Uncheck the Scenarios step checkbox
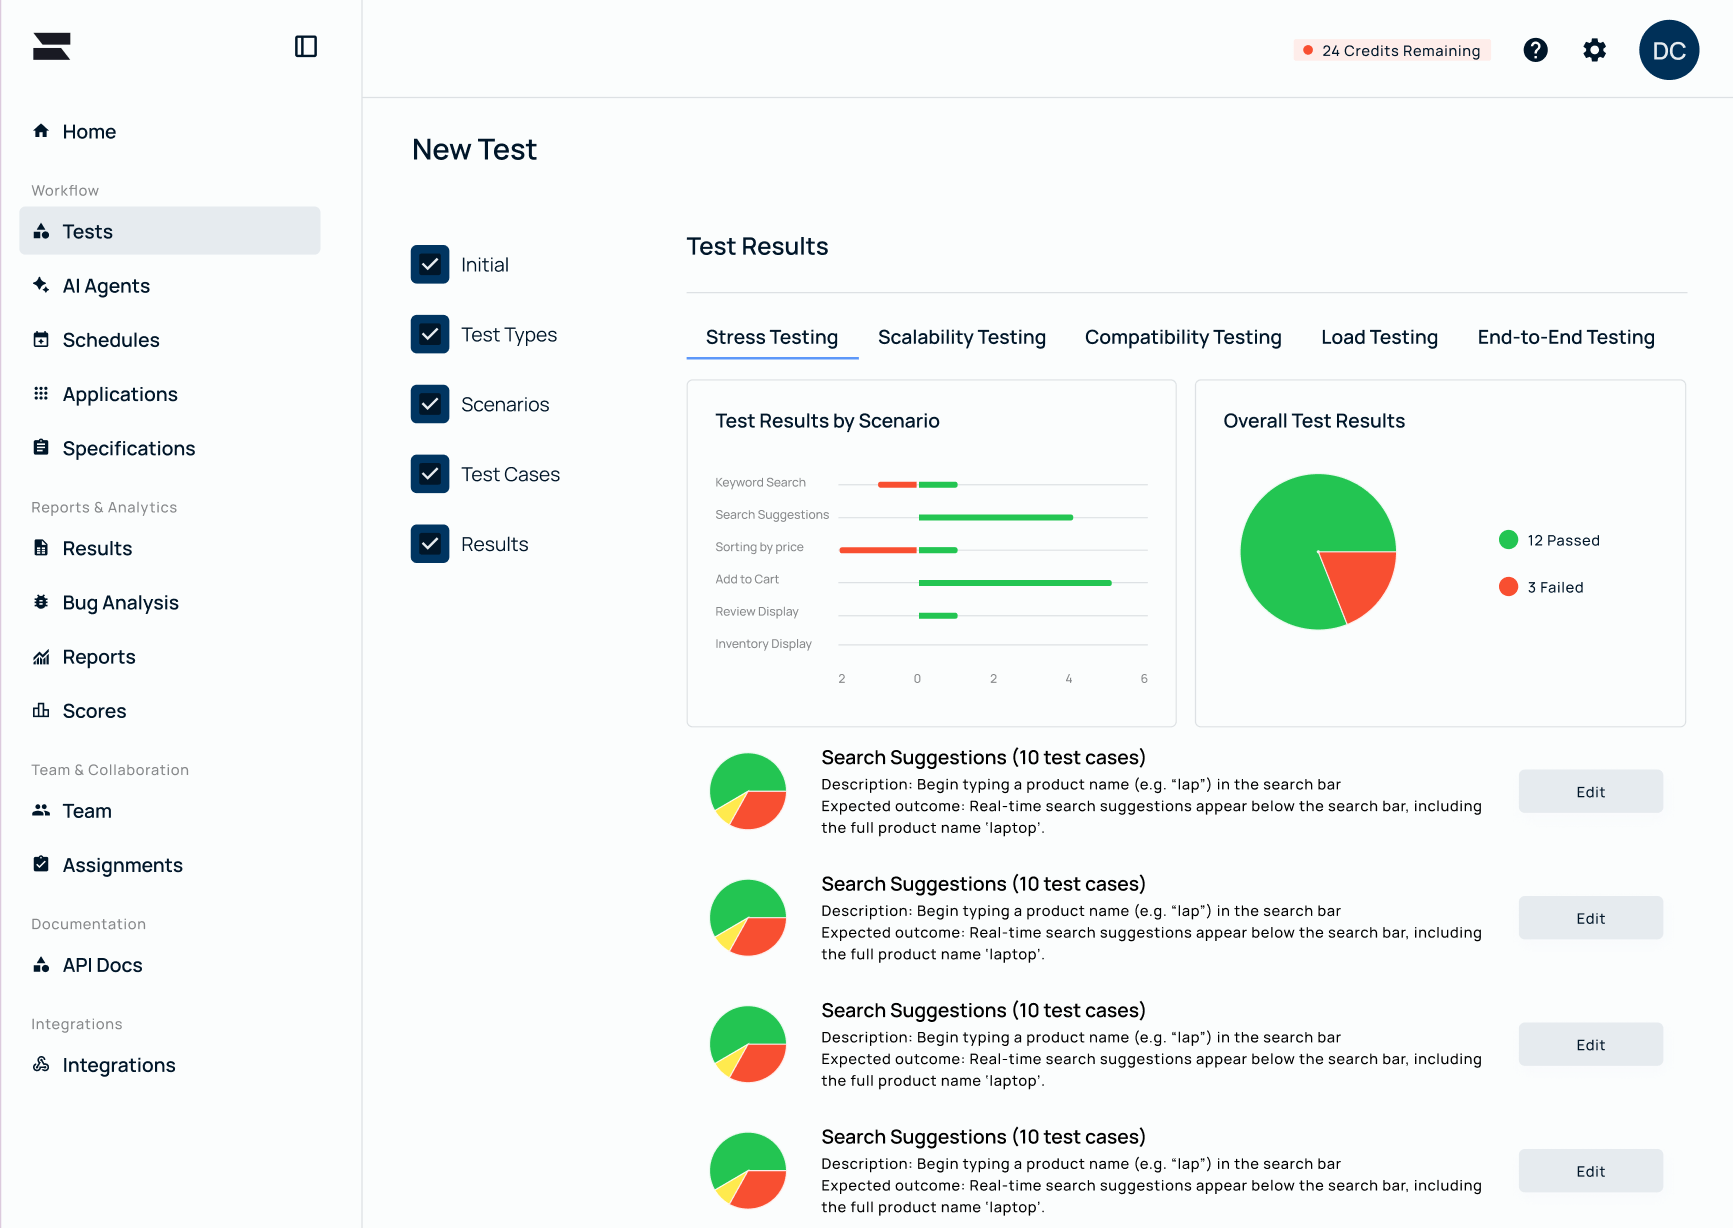The image size is (1733, 1228). click(x=430, y=405)
